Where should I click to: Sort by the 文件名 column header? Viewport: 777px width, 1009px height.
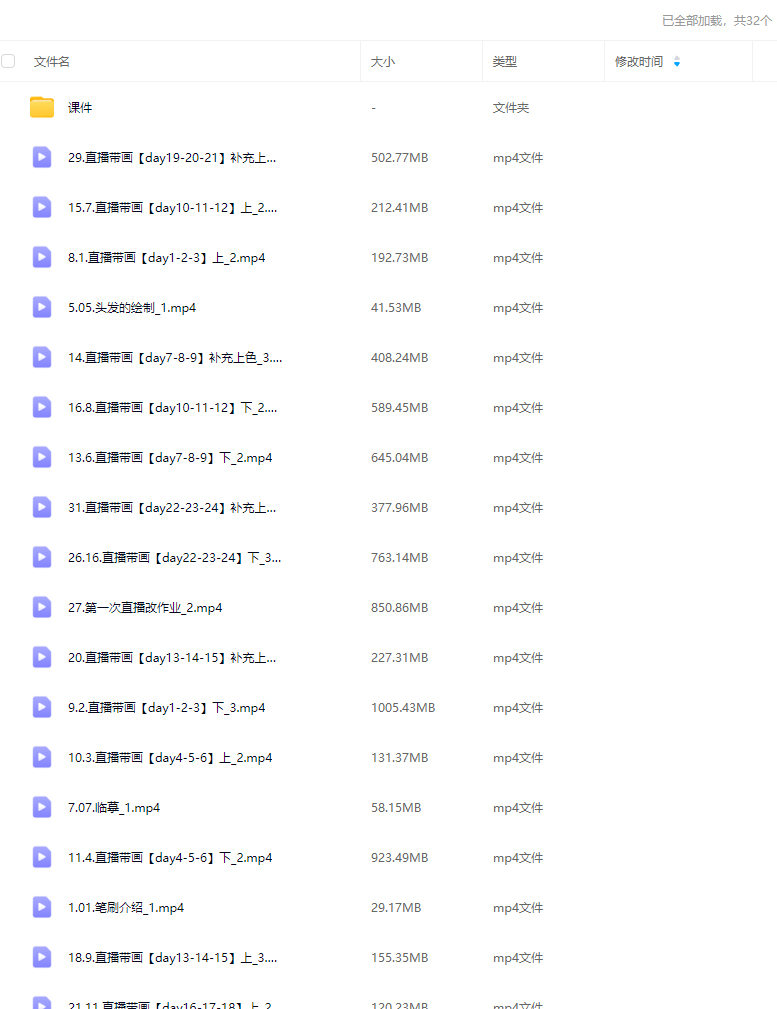[x=51, y=62]
